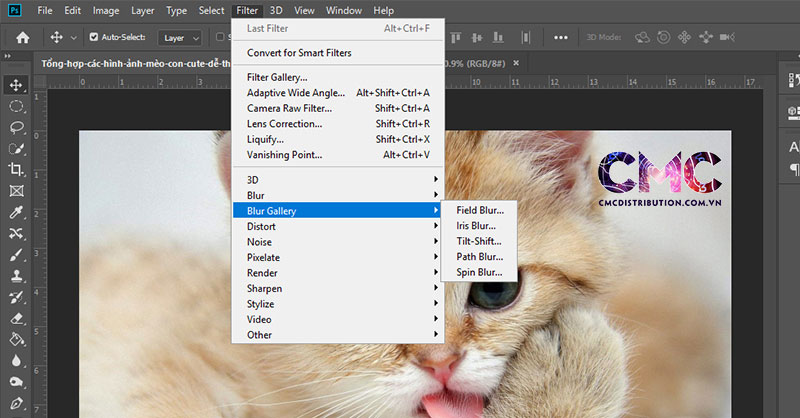Open the Liquify filter

tap(338, 139)
